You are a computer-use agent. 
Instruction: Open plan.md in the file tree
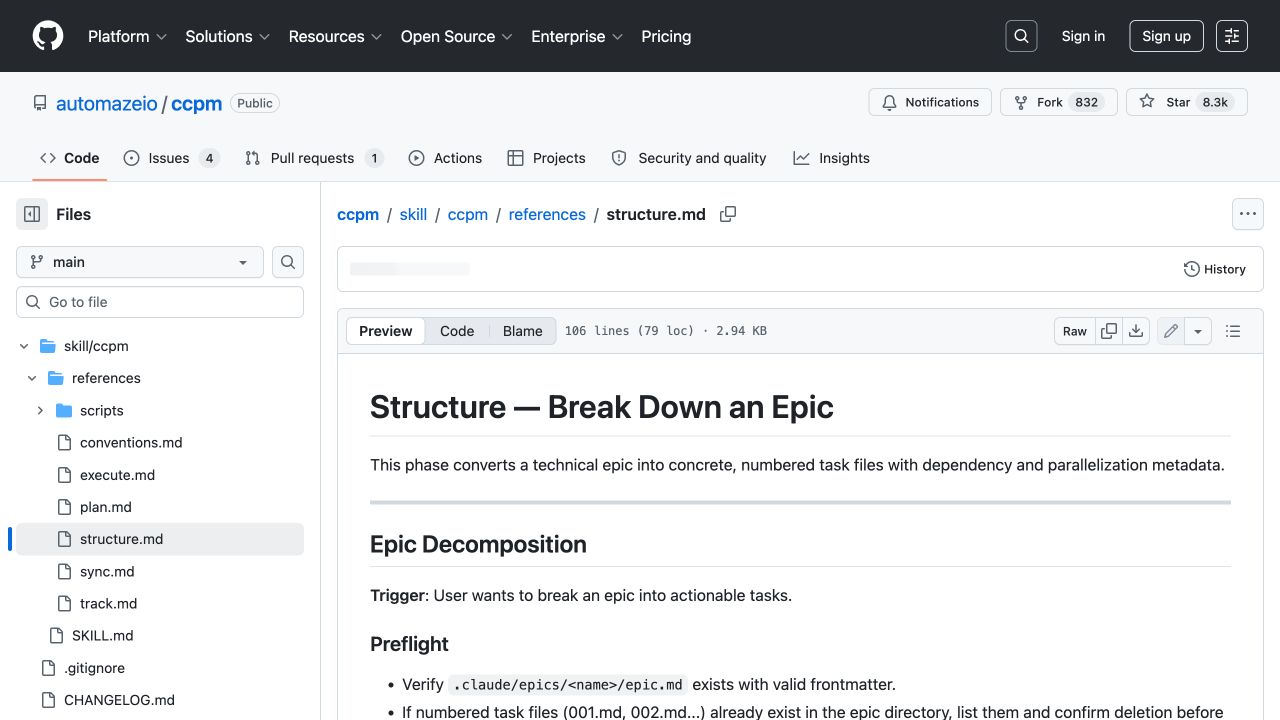[x=106, y=507]
